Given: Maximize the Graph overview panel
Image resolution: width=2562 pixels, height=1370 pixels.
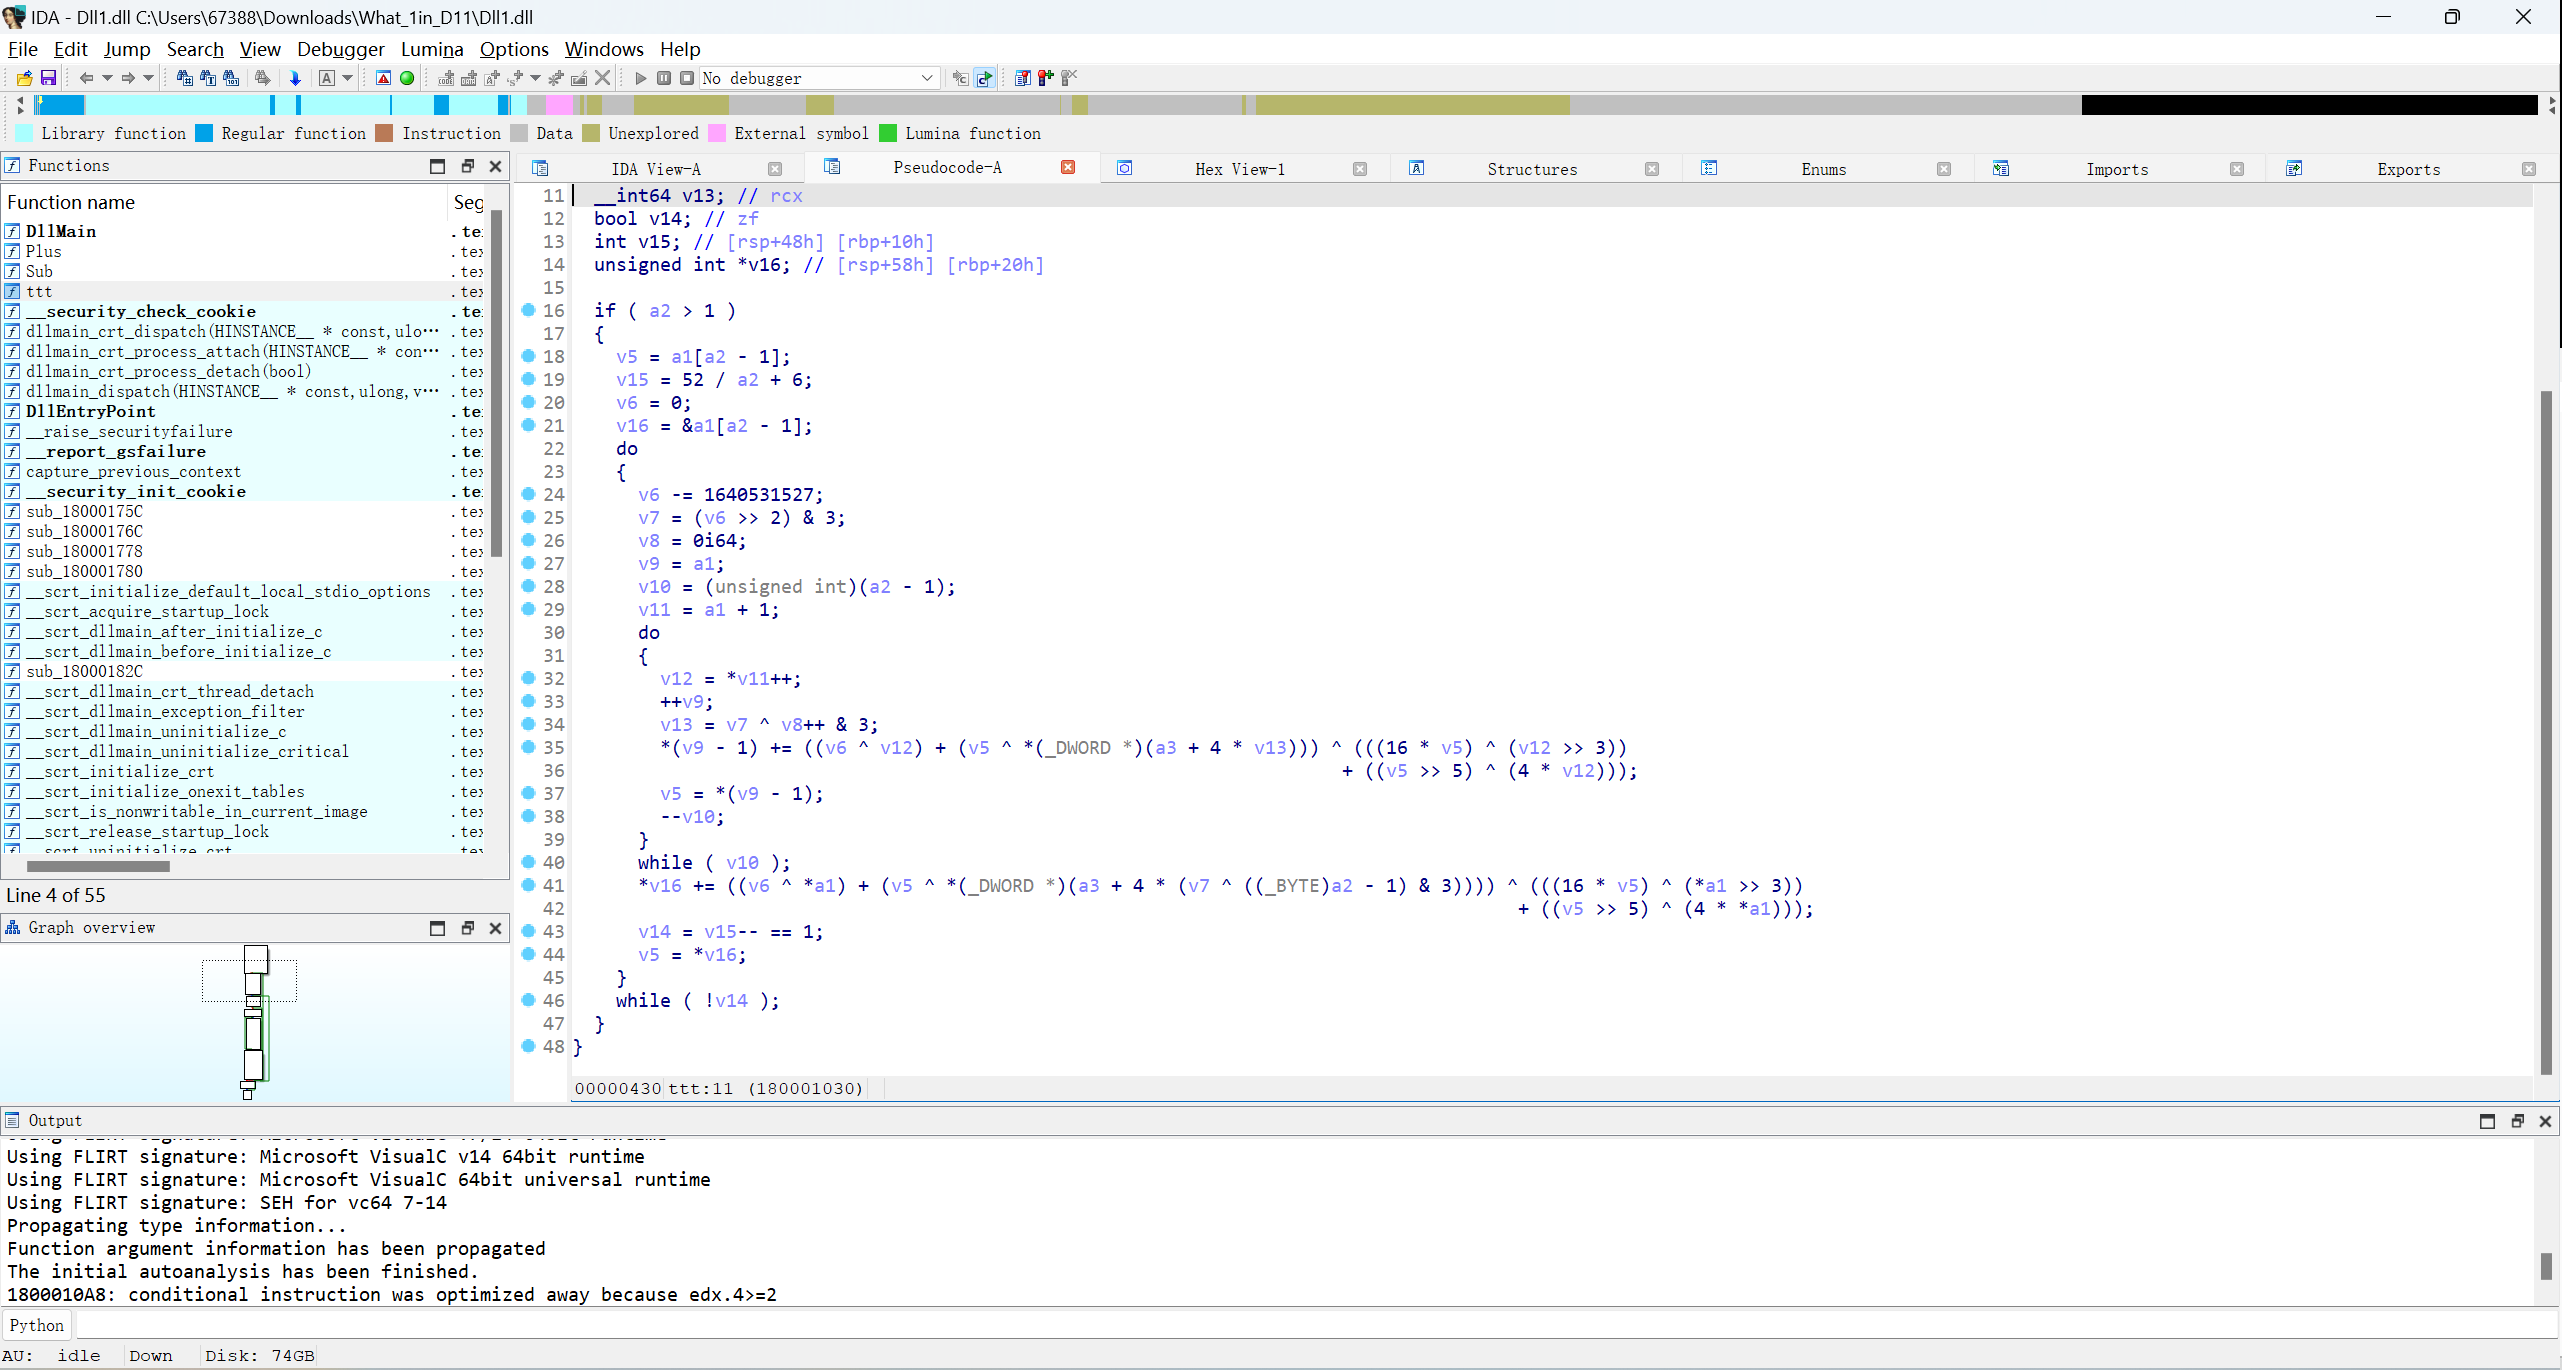Looking at the screenshot, I should 437,928.
